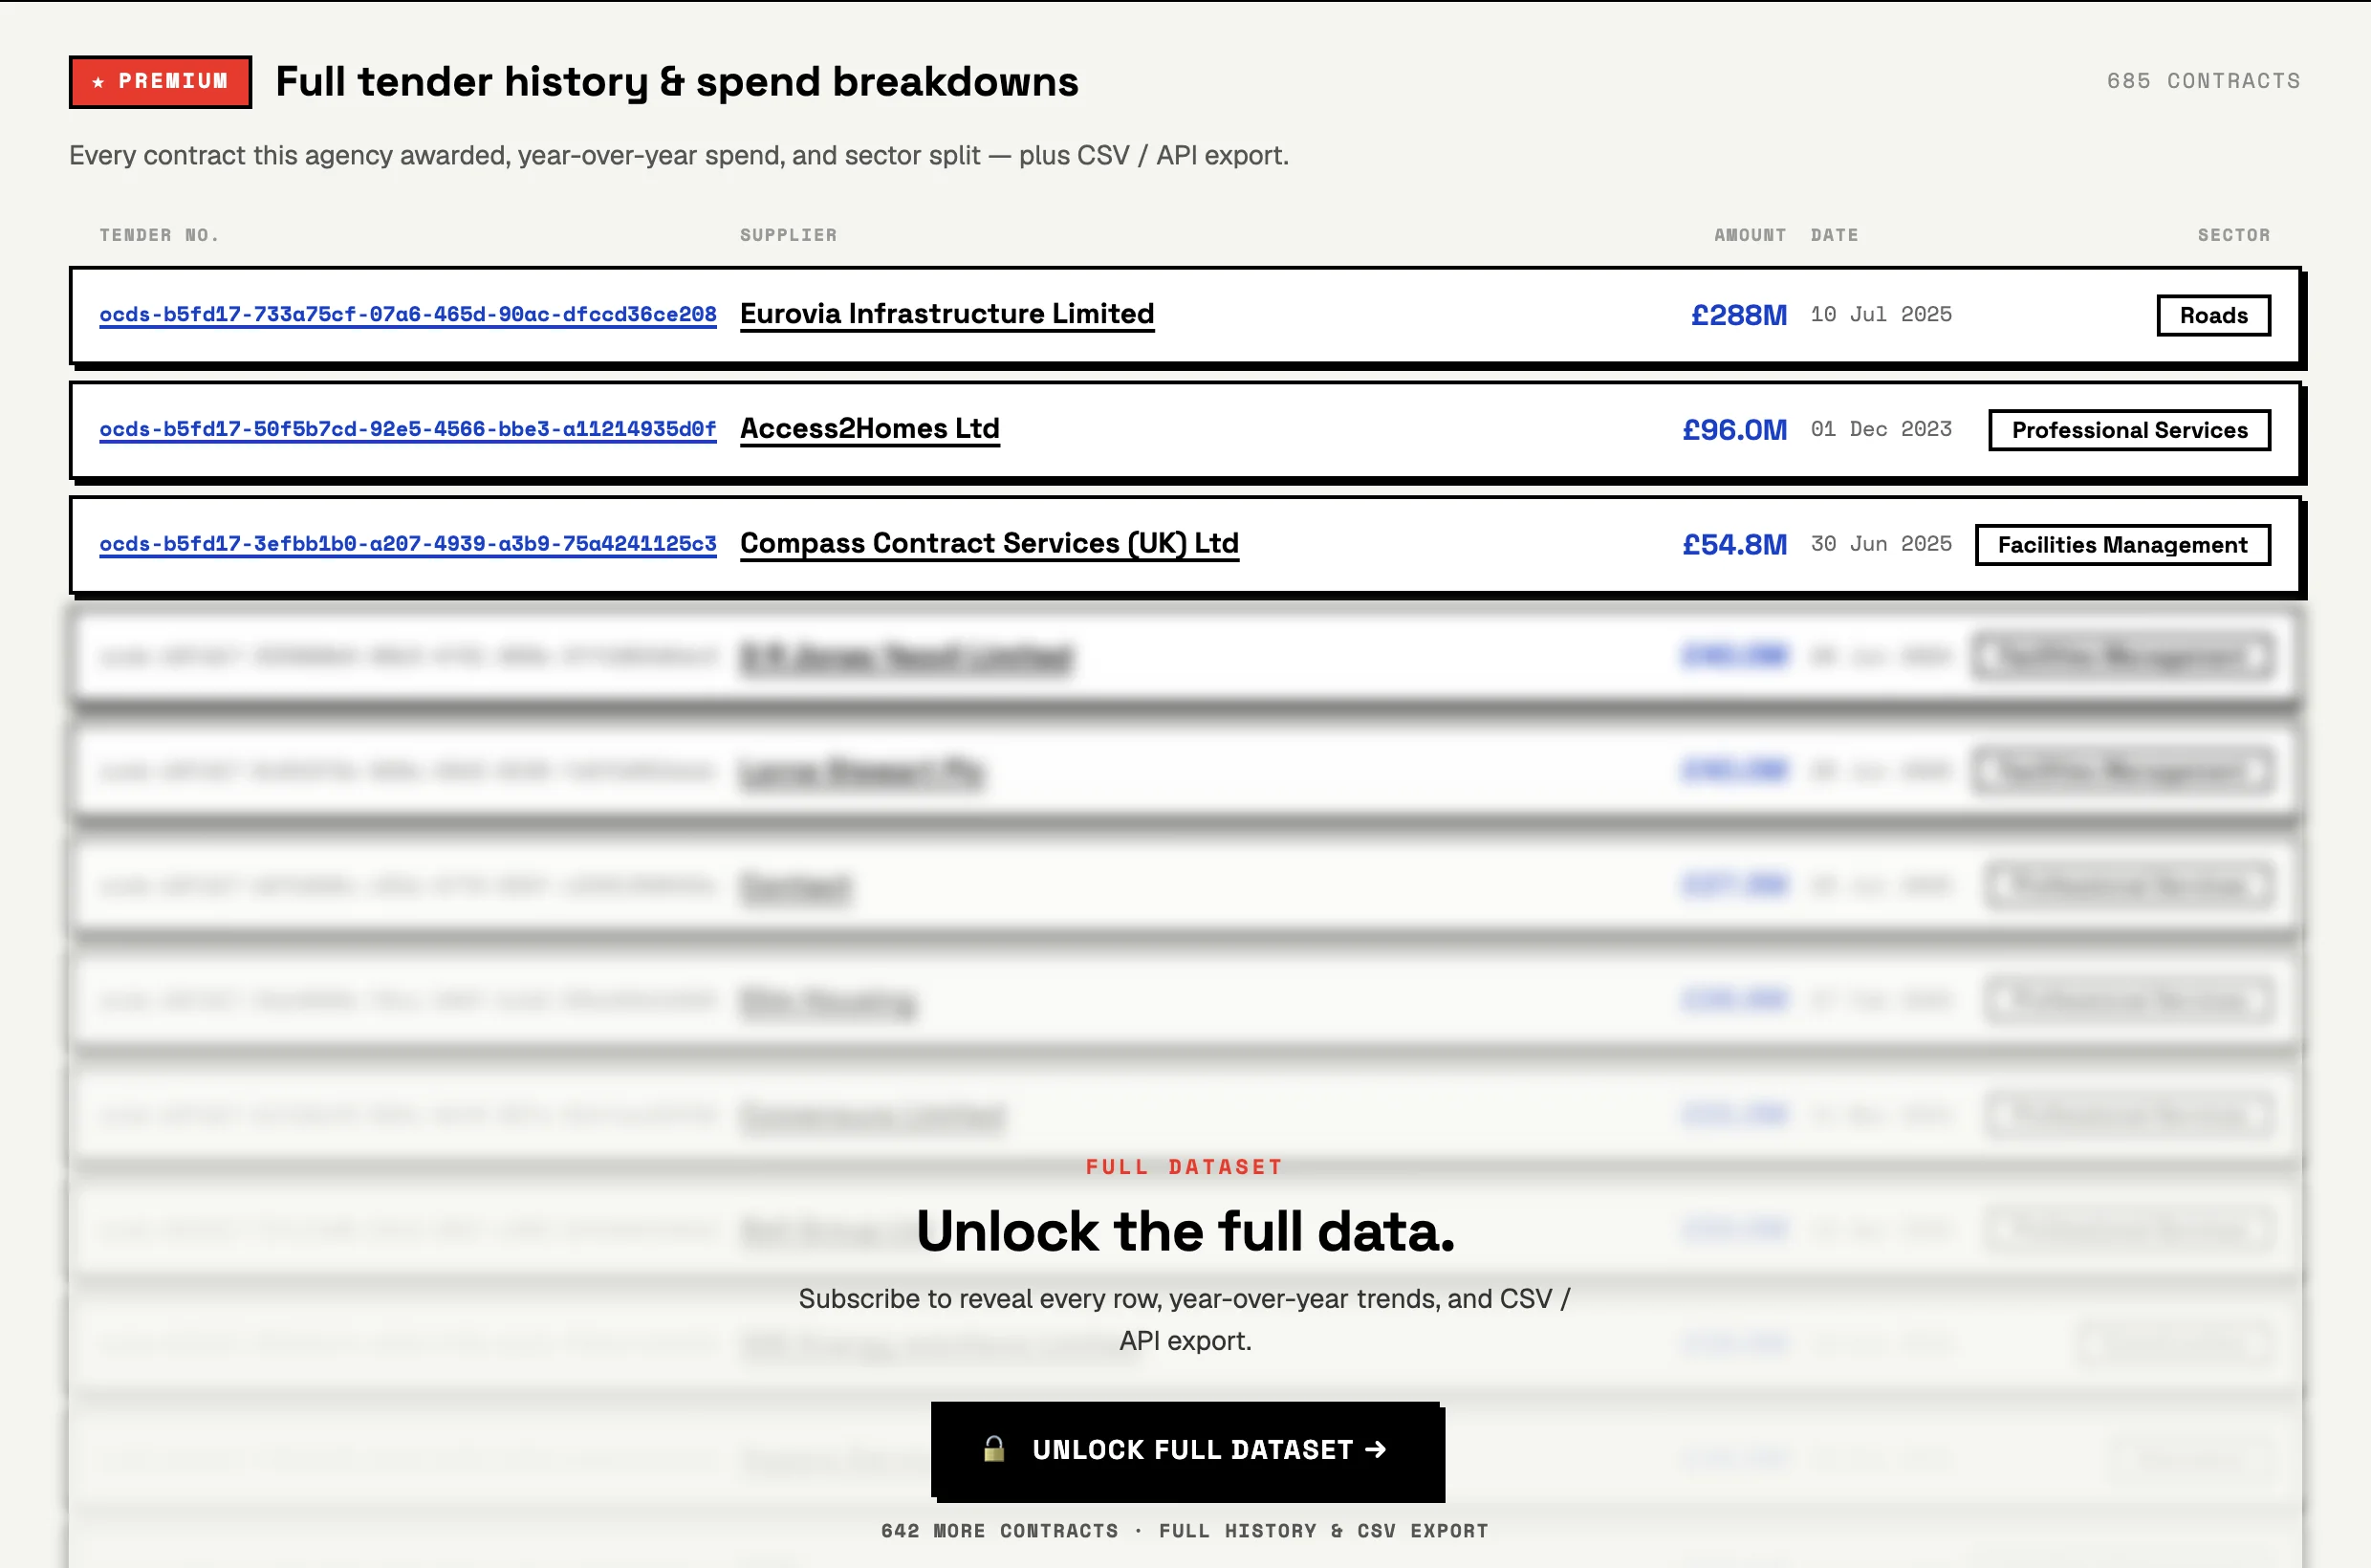Image resolution: width=2371 pixels, height=1568 pixels.
Task: Click the 'Unlock the full data.' heading
Action: (1185, 1231)
